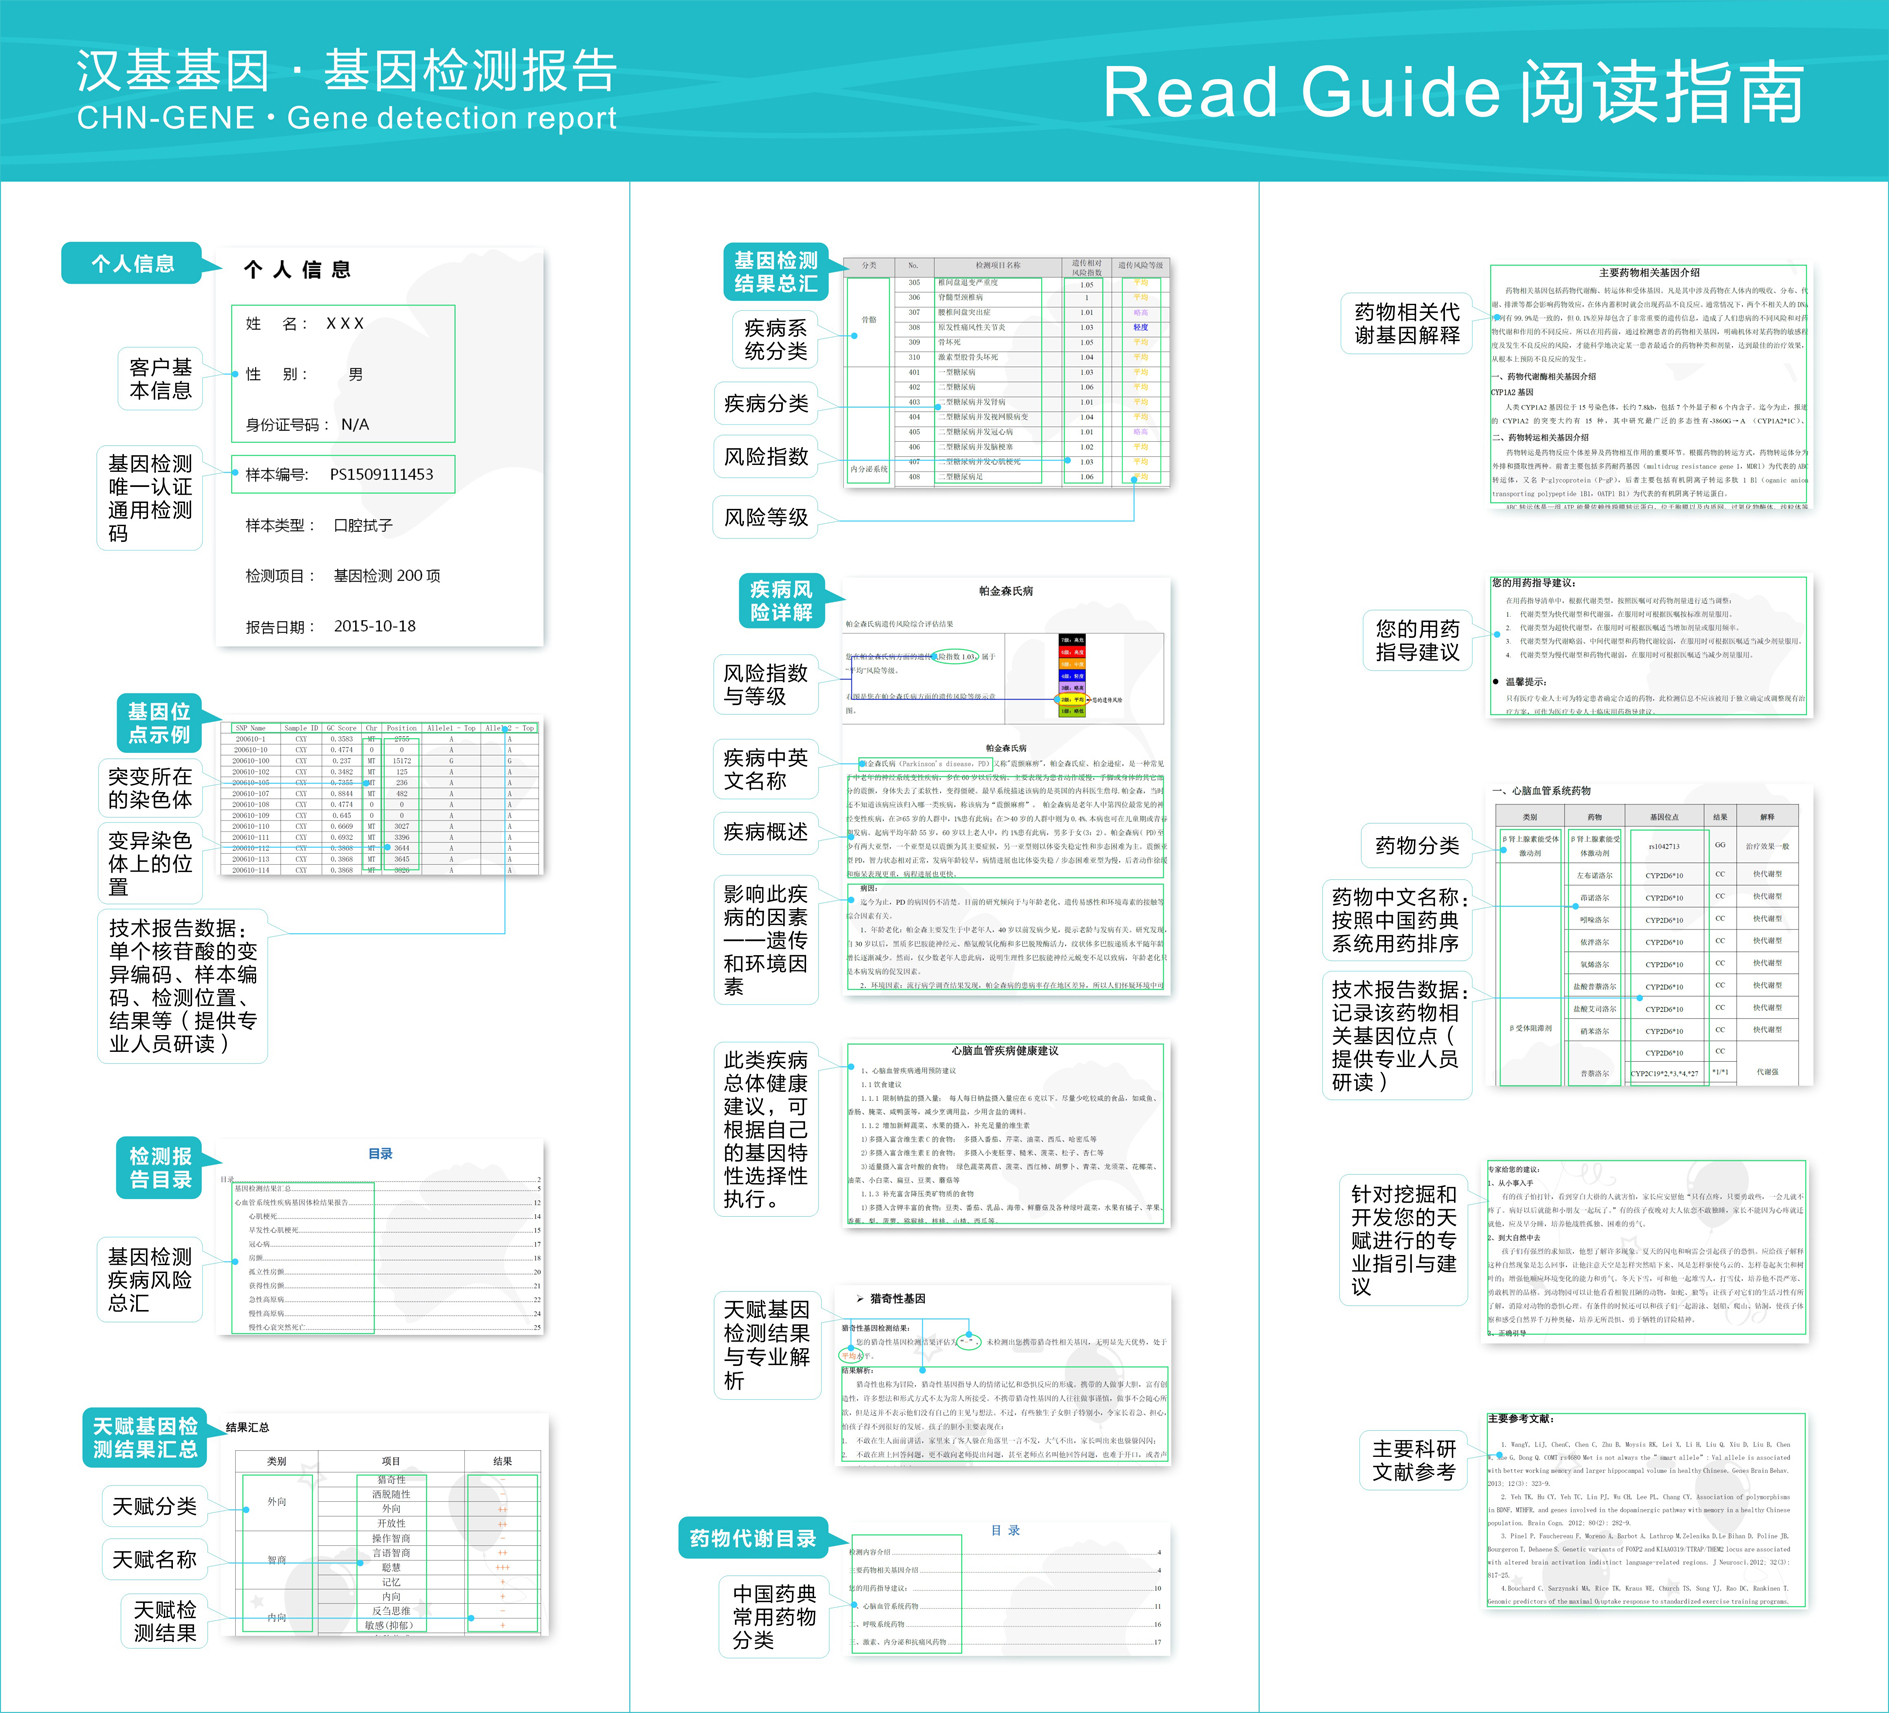Select the 天赋分类 callout label

[x=154, y=1506]
